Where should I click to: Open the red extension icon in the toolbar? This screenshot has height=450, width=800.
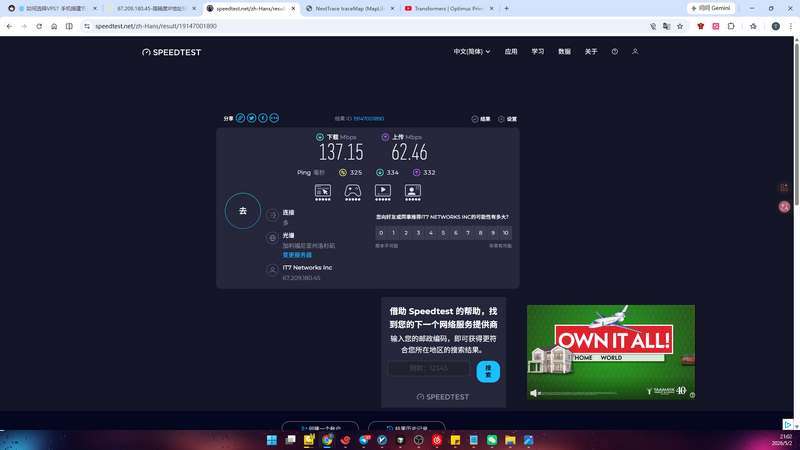click(701, 26)
